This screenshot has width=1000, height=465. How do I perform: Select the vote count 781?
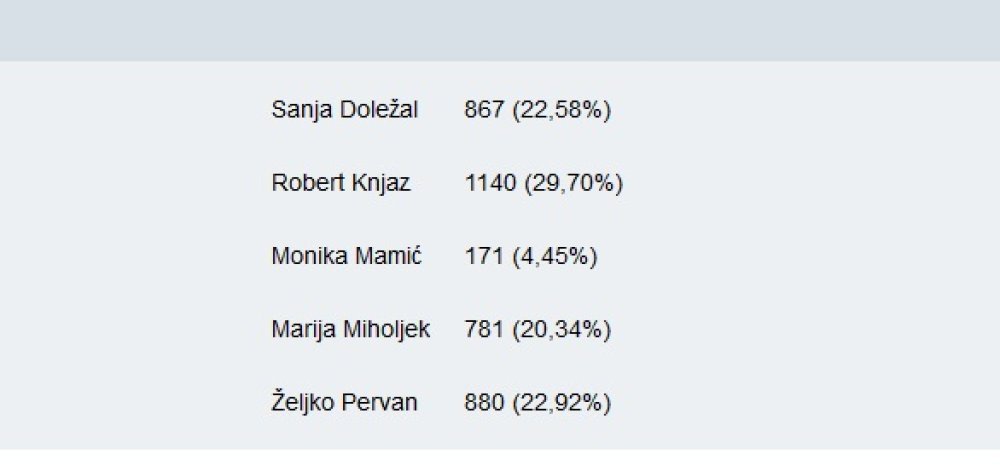coord(485,330)
